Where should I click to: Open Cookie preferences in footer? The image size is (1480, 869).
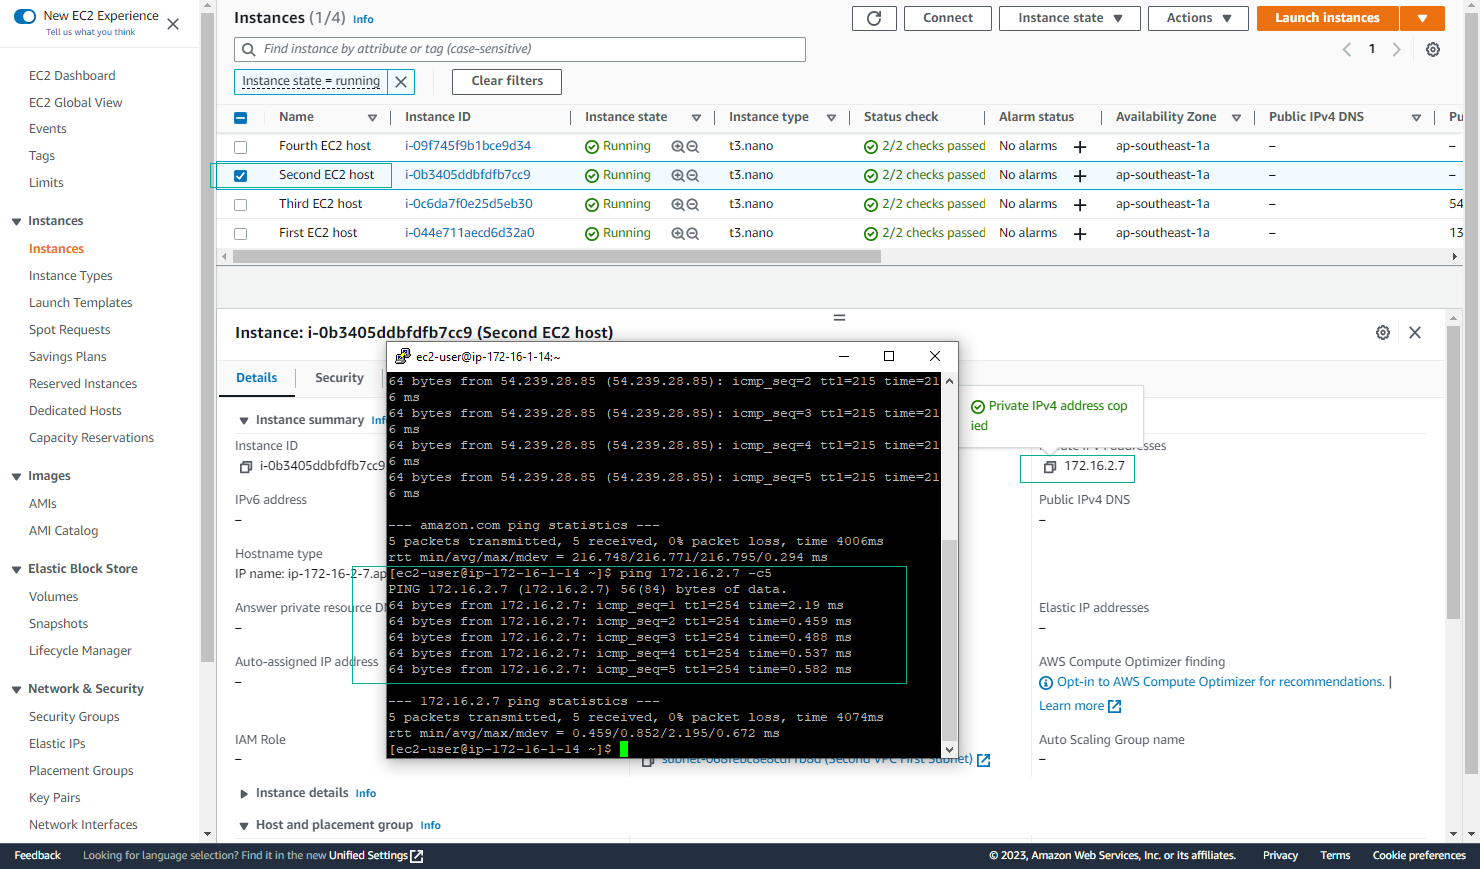pyautogui.click(x=1419, y=856)
